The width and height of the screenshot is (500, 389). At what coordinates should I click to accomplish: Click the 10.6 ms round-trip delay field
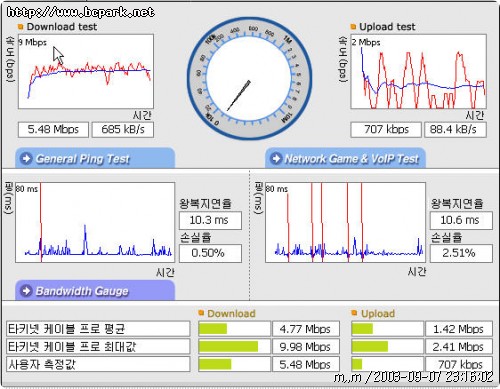(x=461, y=221)
